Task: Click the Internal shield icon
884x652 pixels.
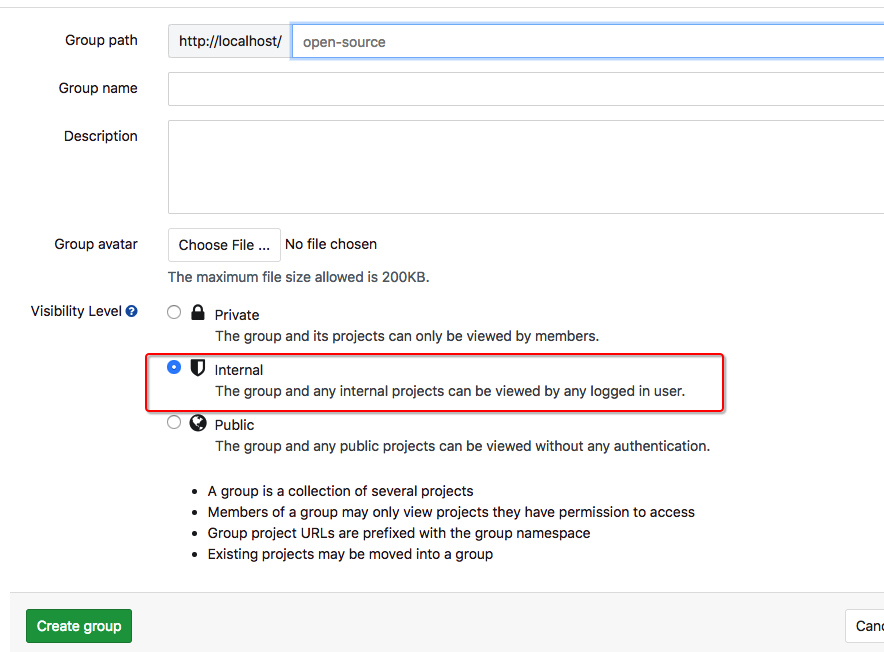Action: 198,368
